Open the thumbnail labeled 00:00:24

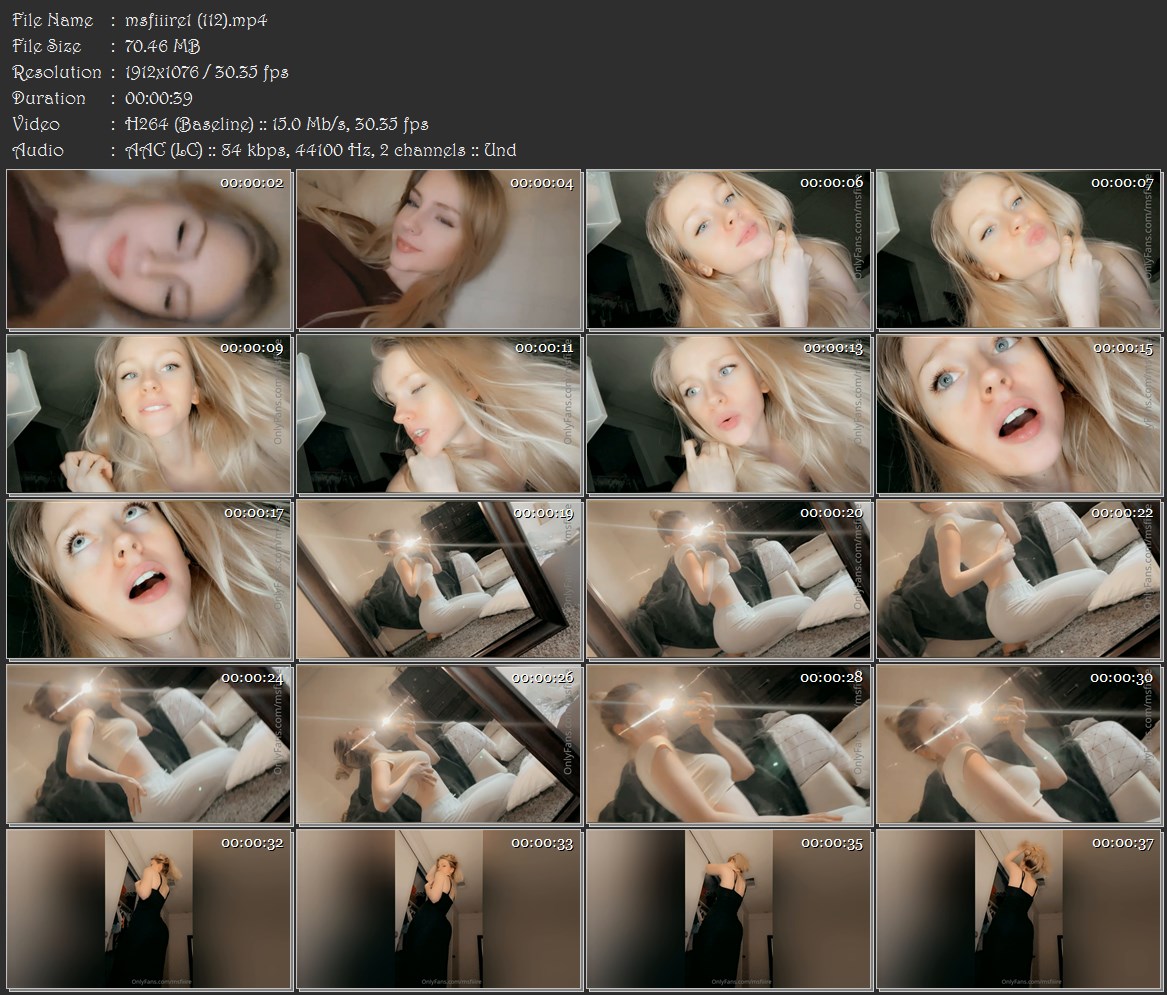click(x=149, y=744)
